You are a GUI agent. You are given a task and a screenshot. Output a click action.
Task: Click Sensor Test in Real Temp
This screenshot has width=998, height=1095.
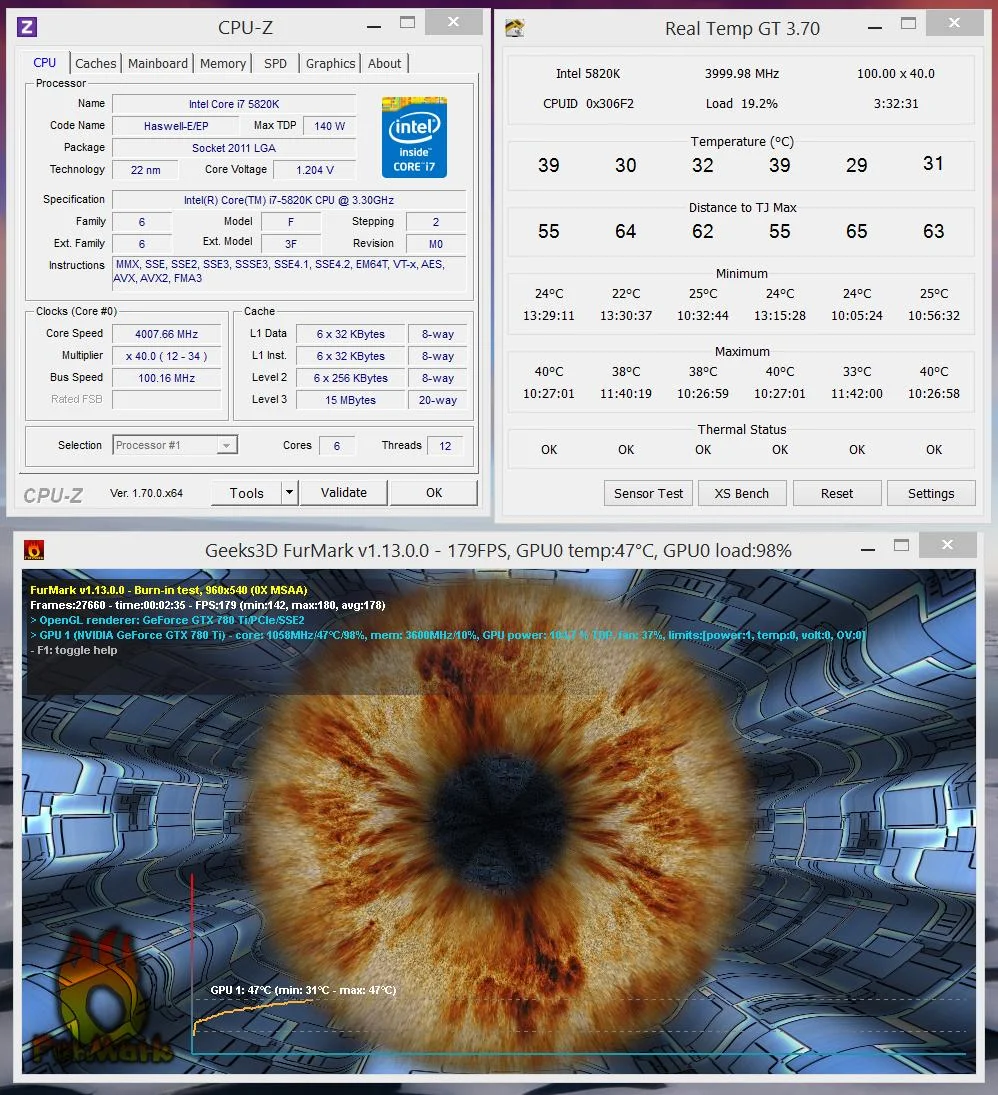point(648,493)
